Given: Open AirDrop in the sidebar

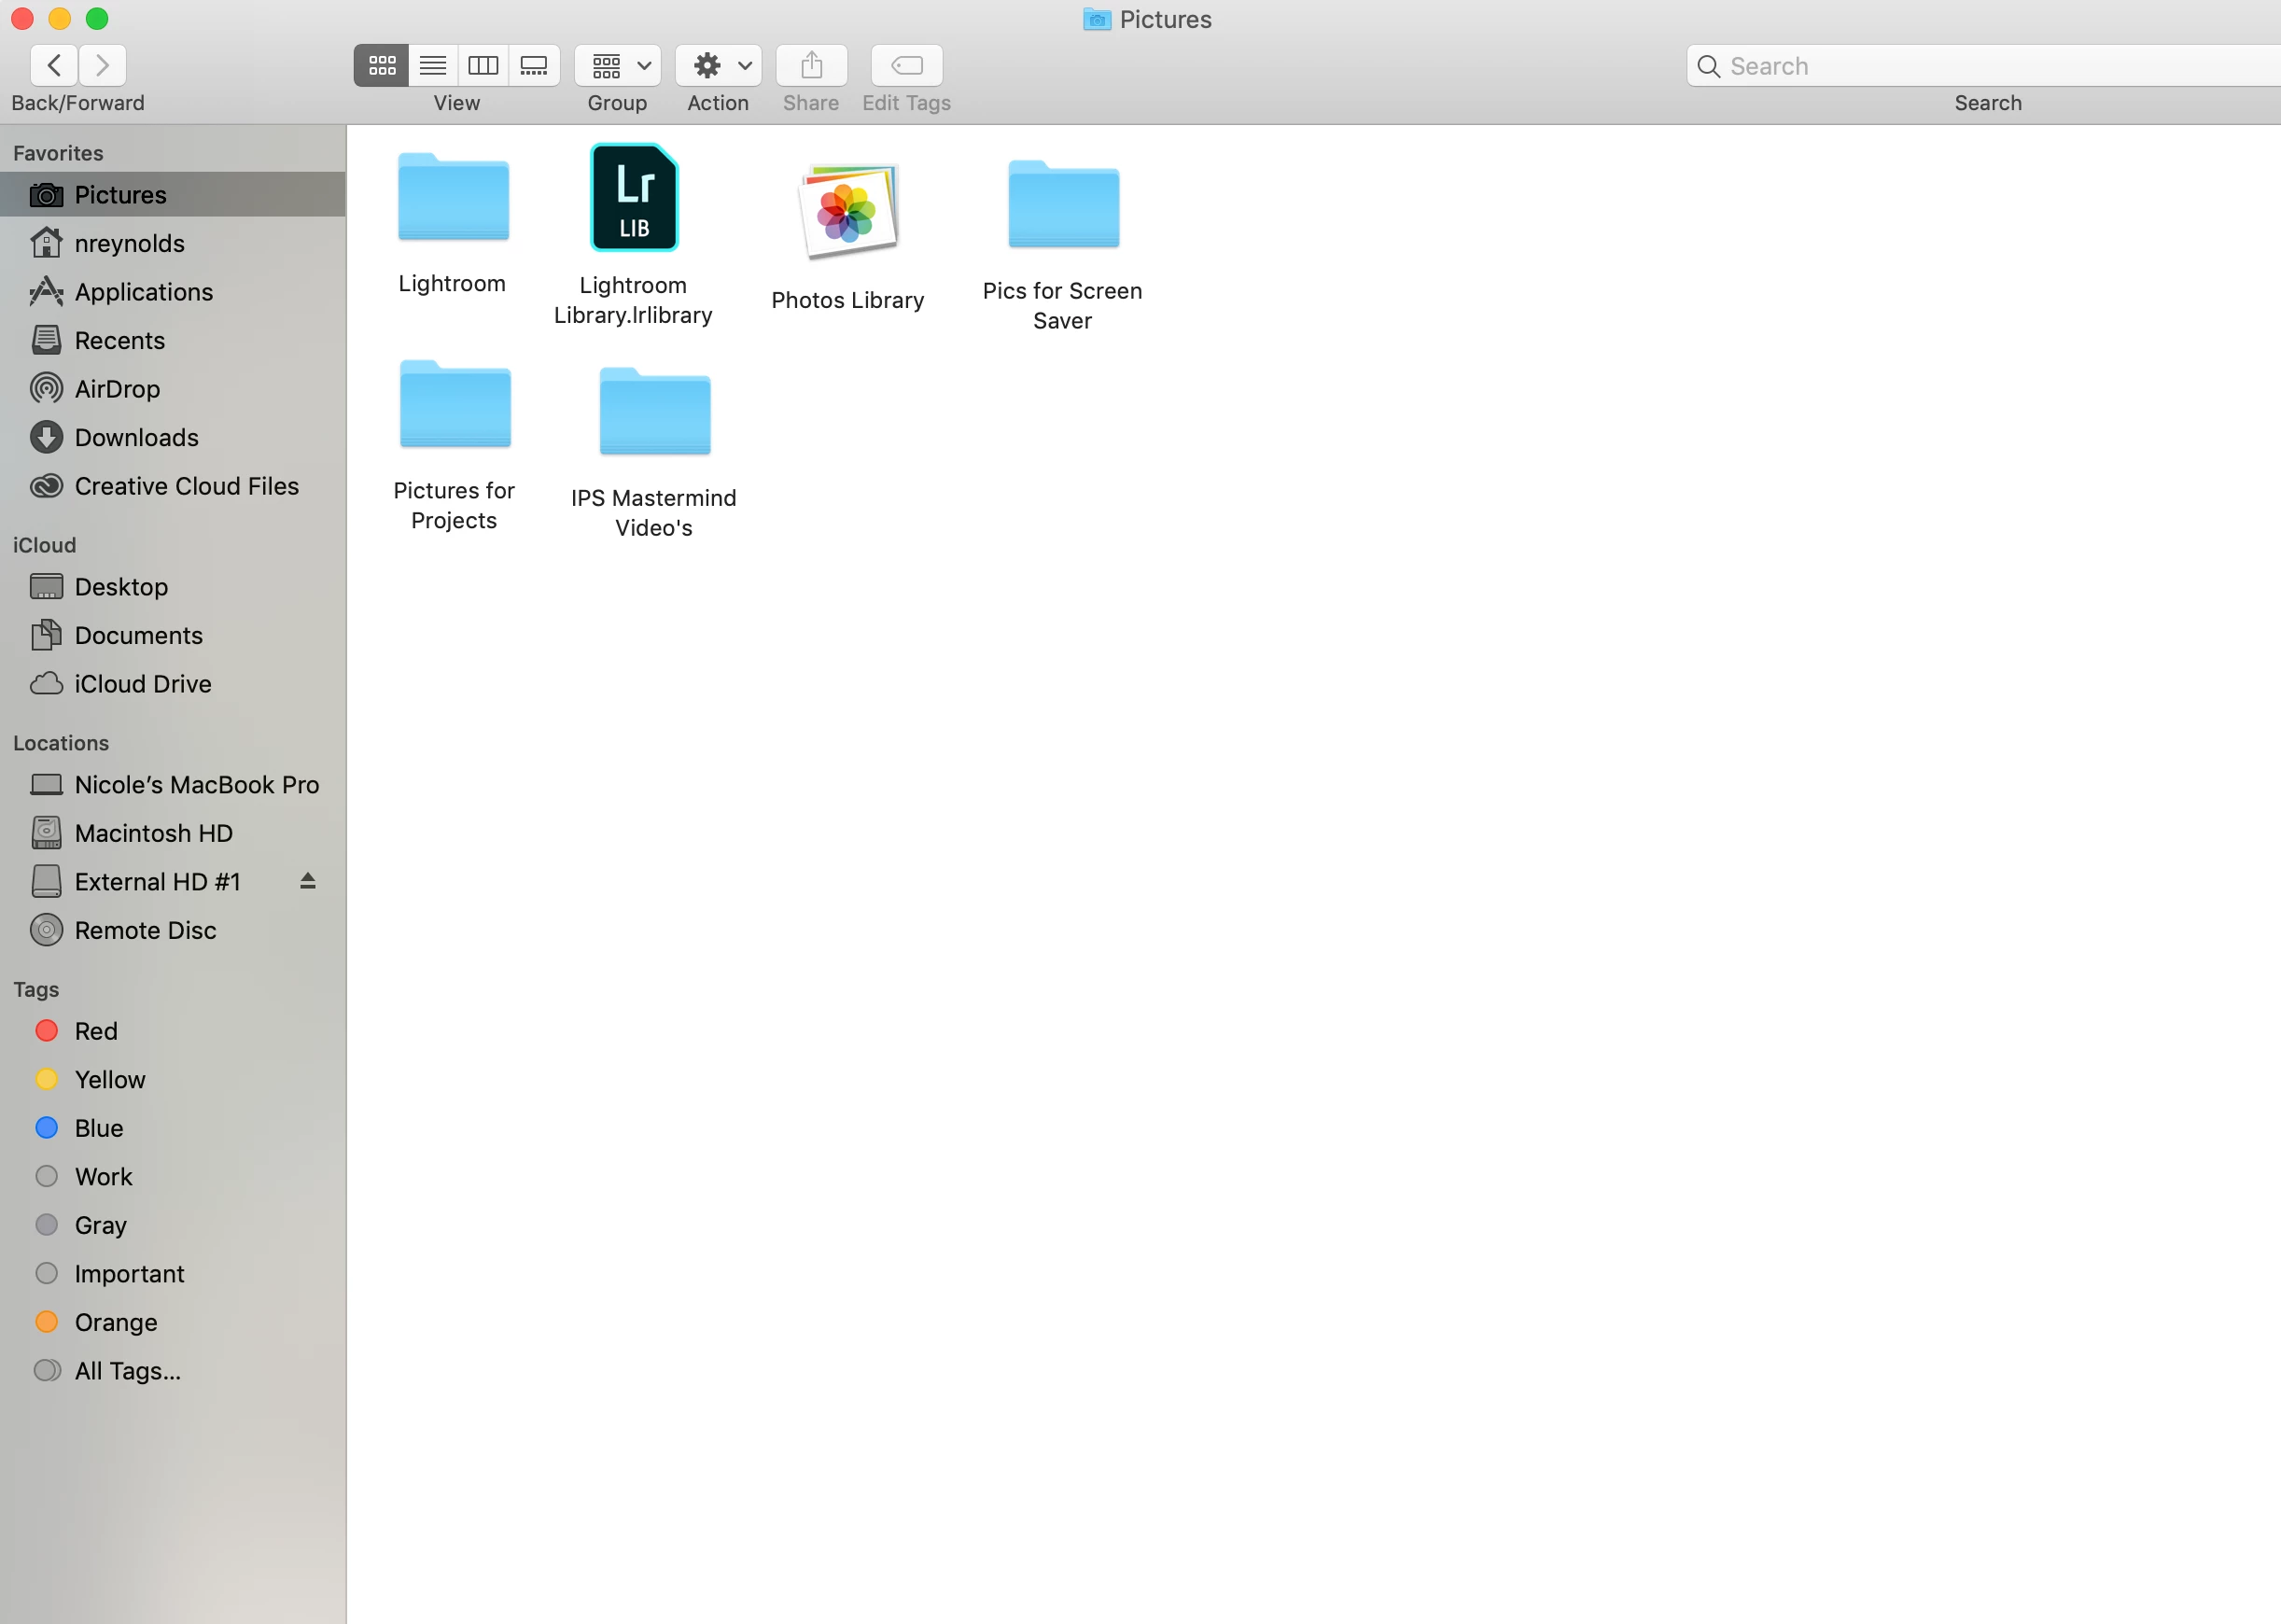Looking at the screenshot, I should click(x=117, y=389).
